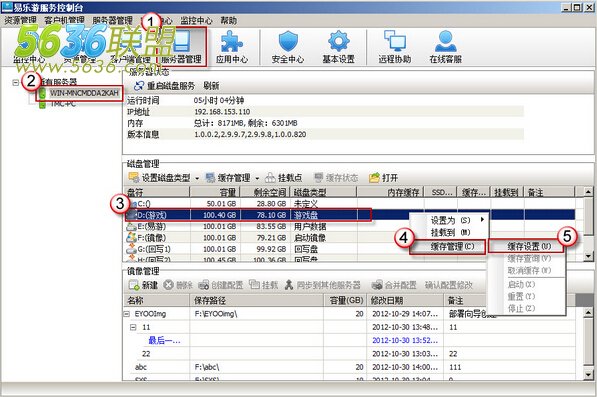Click 打开 folder button
The height and width of the screenshot is (397, 597).
[x=384, y=178]
